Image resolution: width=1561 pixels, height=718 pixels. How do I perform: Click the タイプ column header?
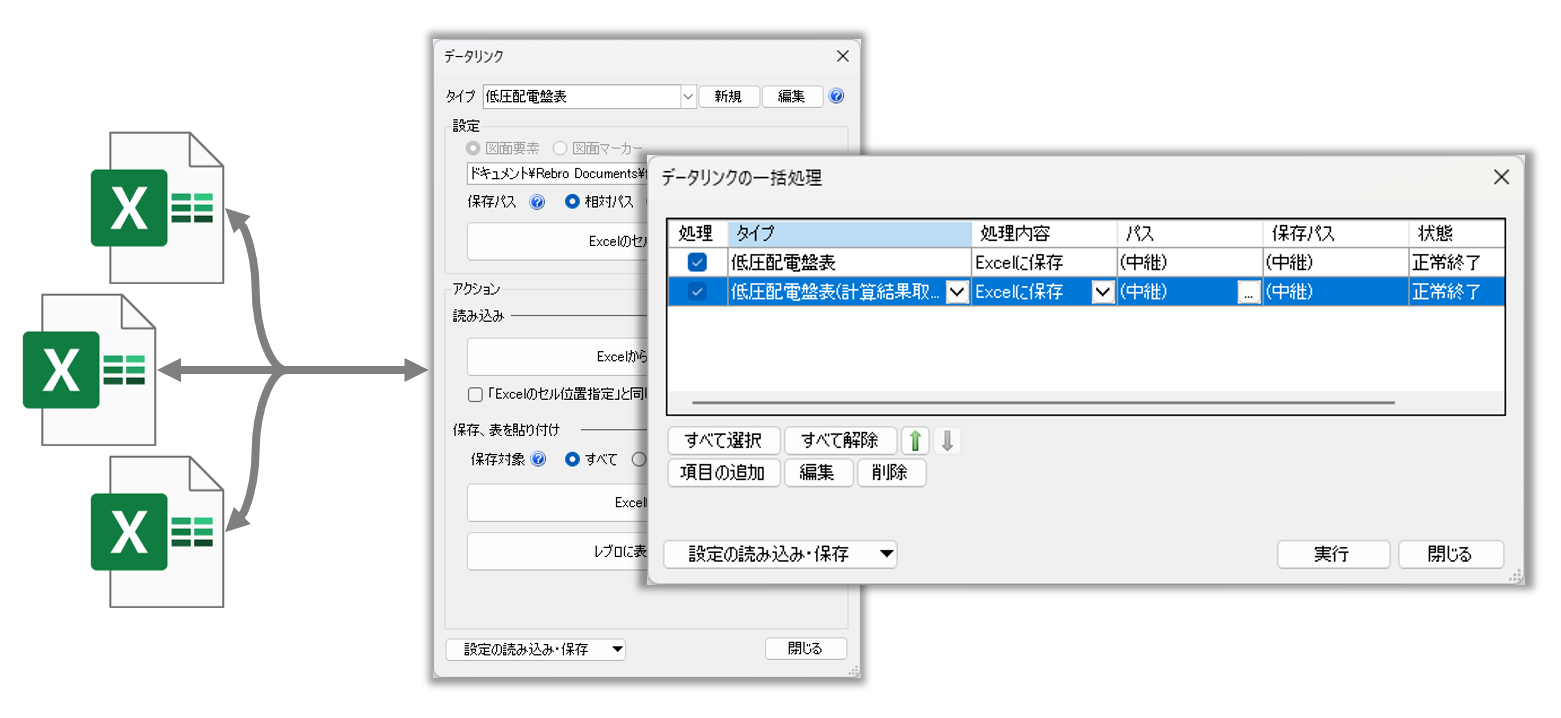tap(849, 233)
